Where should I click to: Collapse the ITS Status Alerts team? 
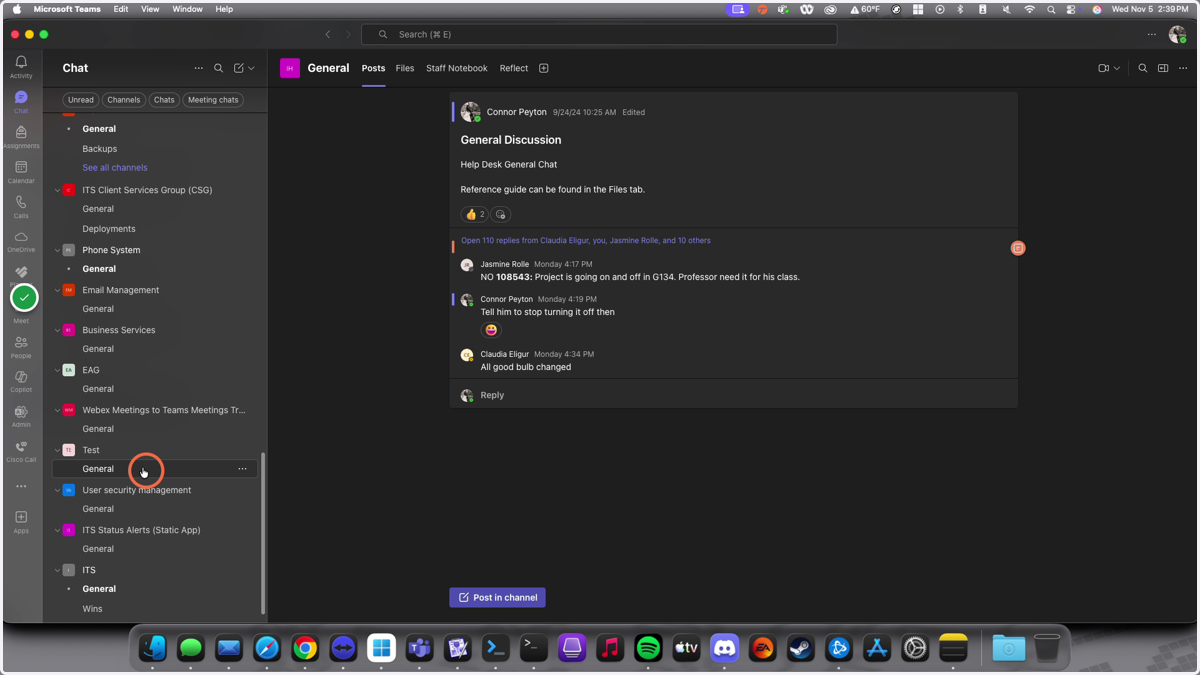[x=57, y=530]
